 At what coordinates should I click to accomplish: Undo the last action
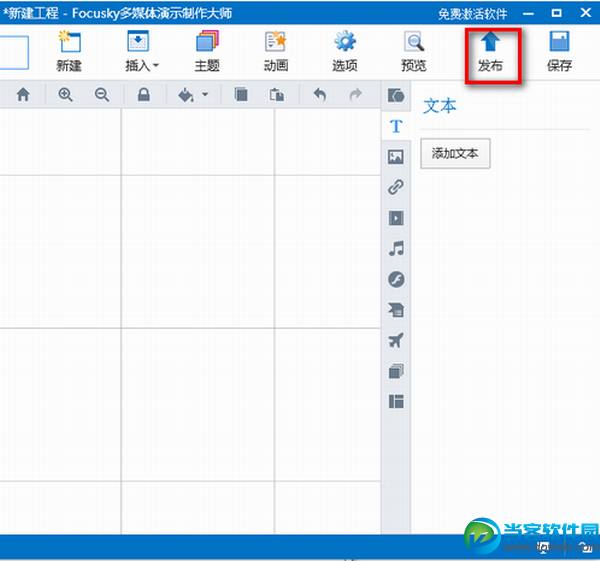tap(320, 95)
